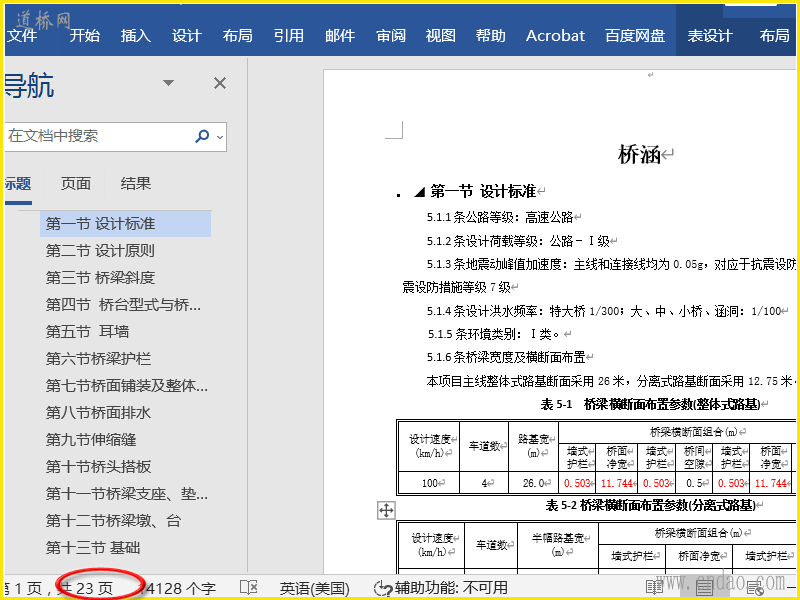The image size is (800, 600).
Task: Open the 帮助 ribbon tab
Action: coord(490,36)
